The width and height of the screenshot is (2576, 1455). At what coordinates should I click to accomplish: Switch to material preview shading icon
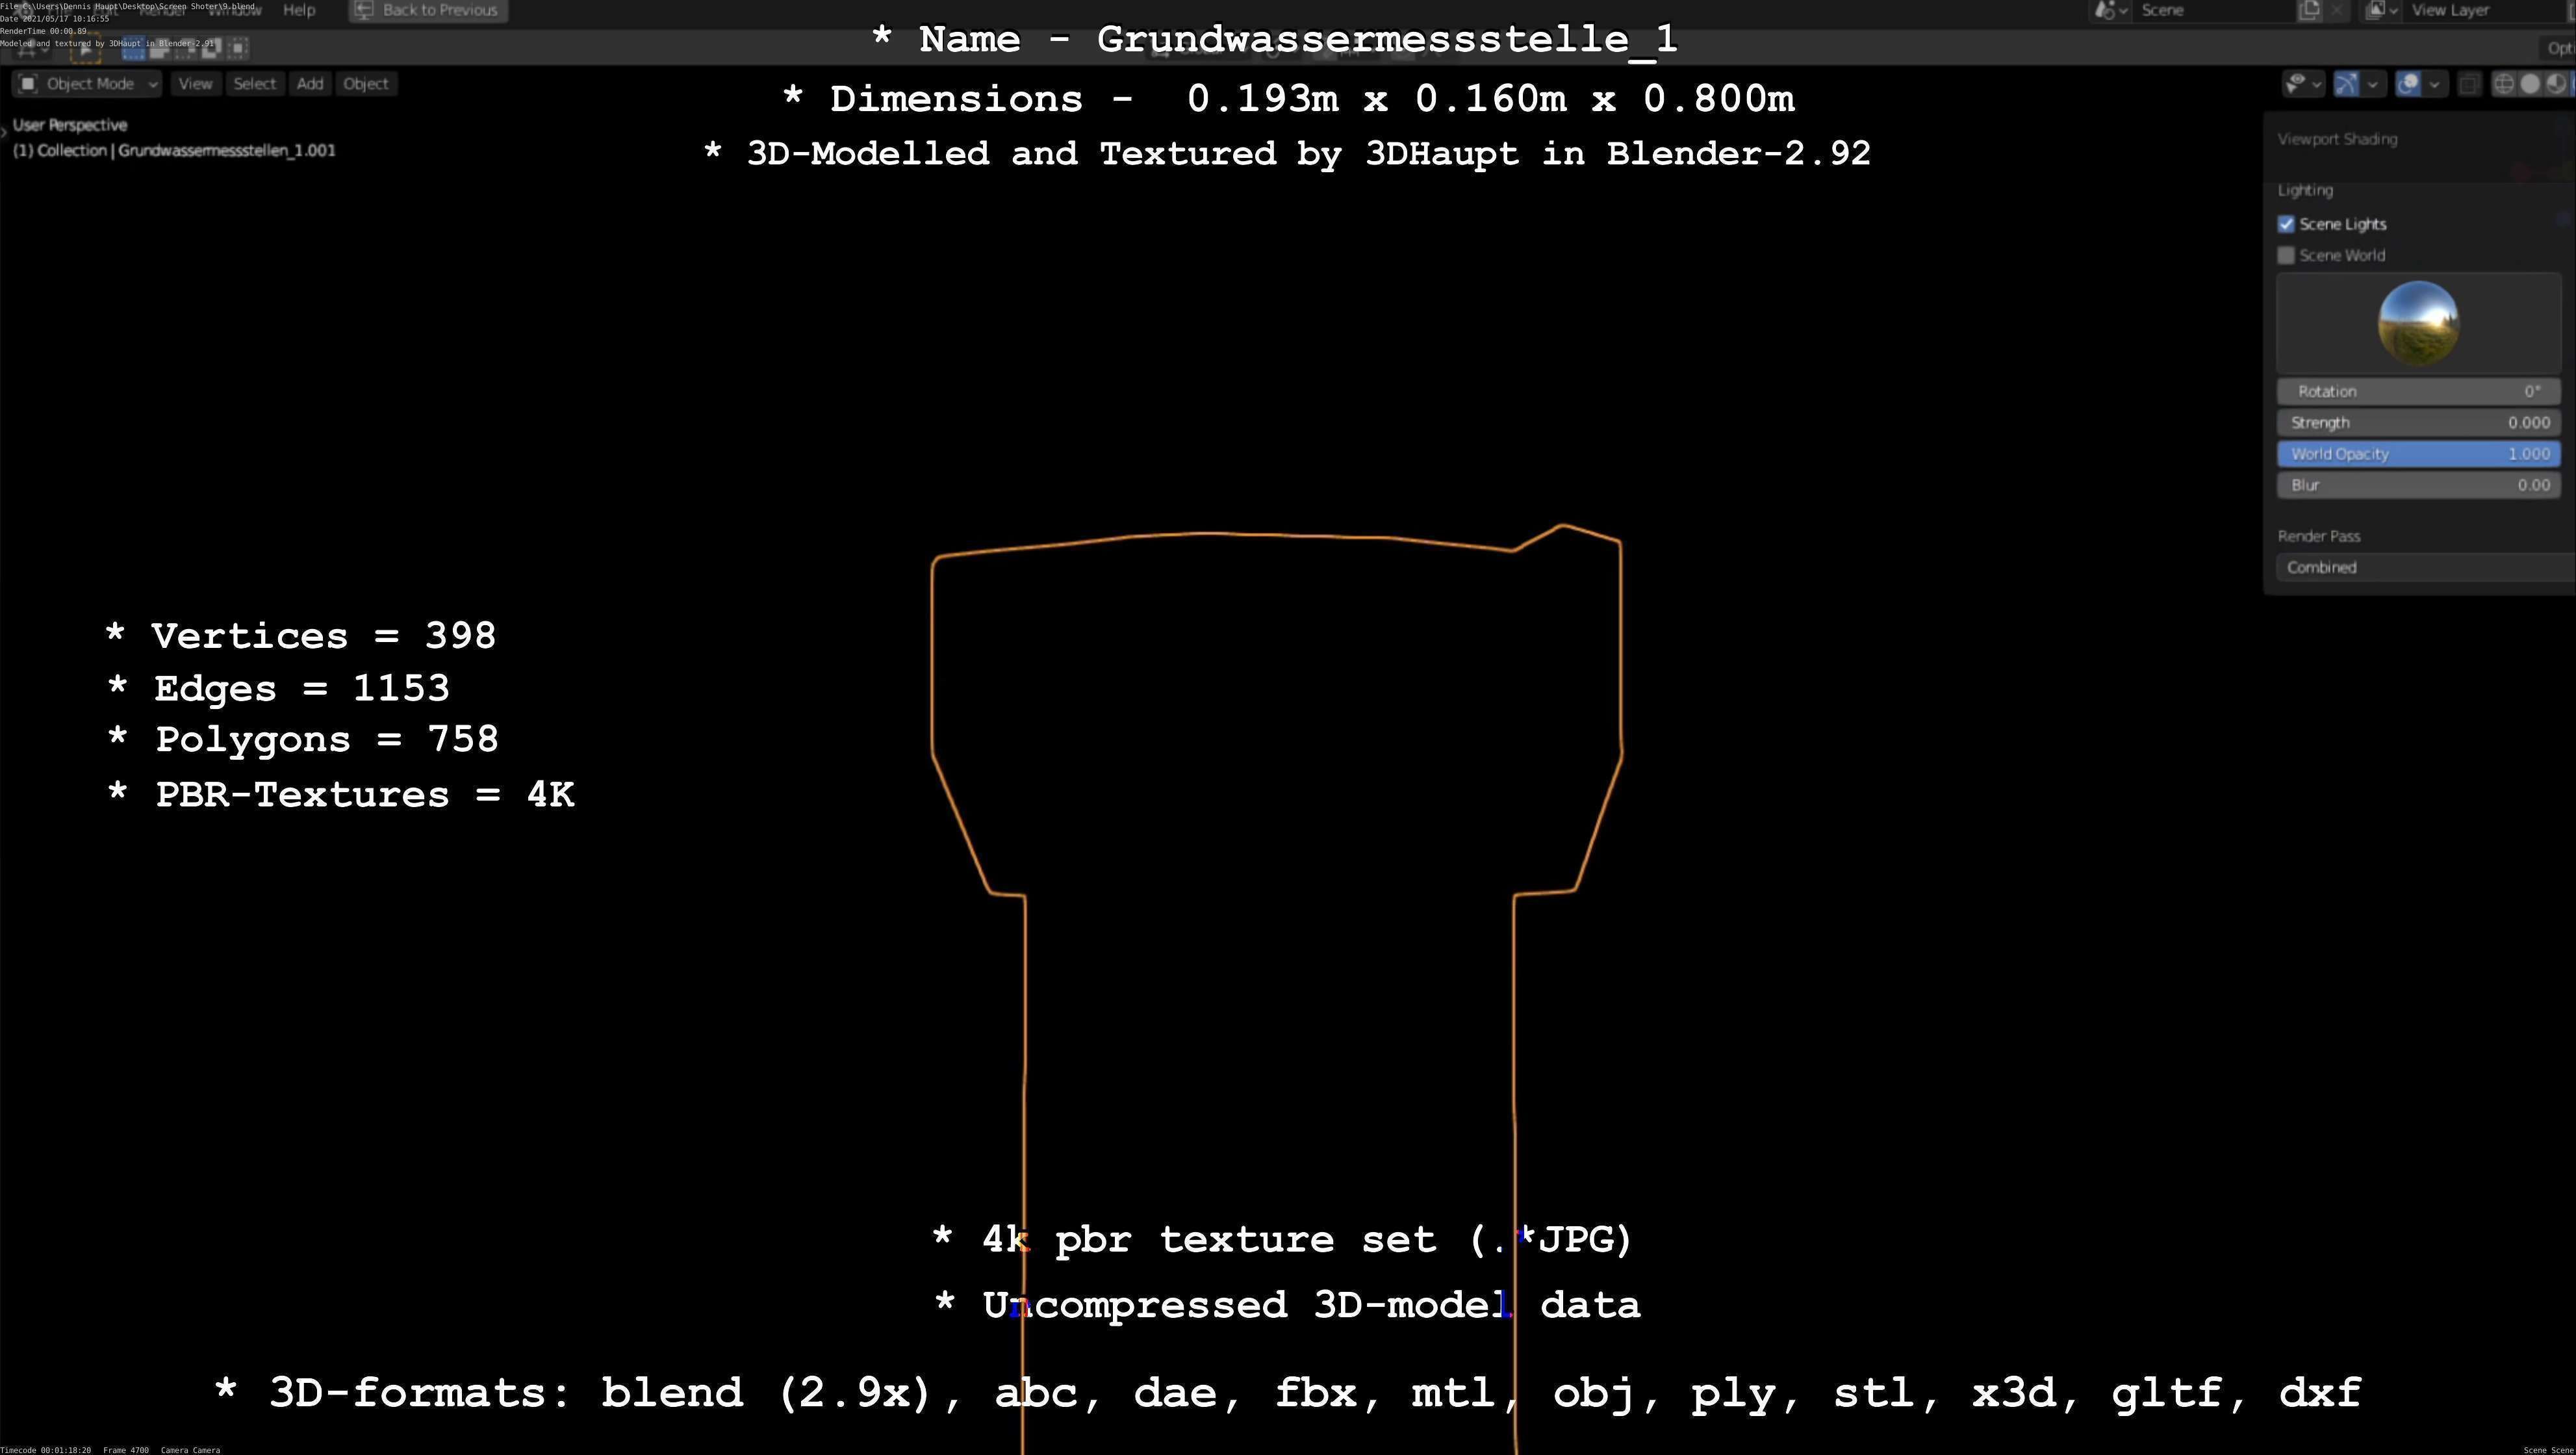(2556, 84)
